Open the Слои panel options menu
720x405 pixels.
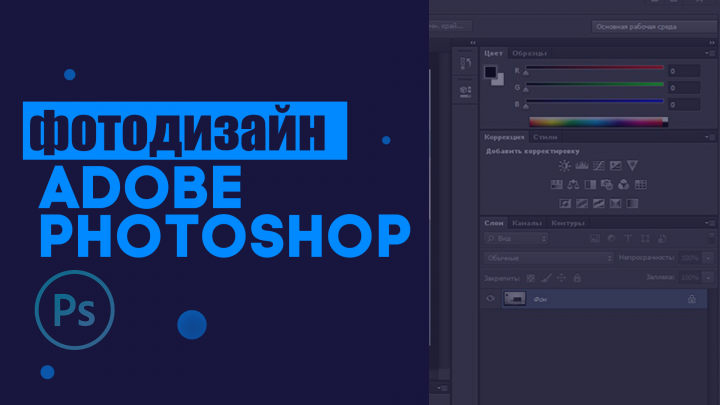pos(710,223)
